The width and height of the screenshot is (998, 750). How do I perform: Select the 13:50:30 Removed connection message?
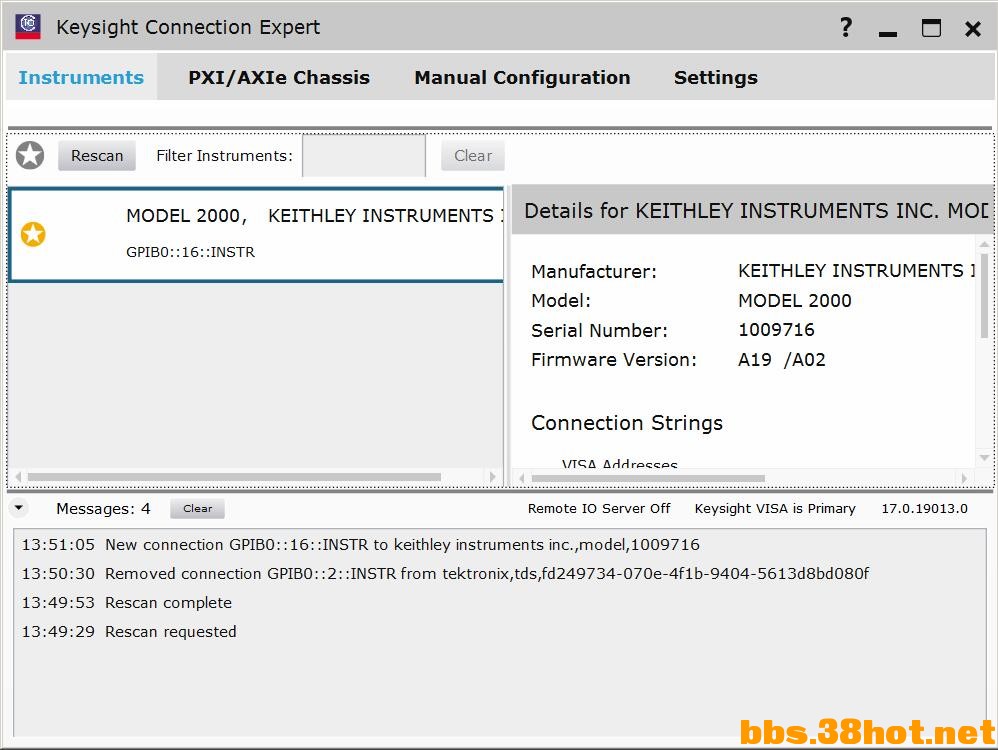point(445,574)
